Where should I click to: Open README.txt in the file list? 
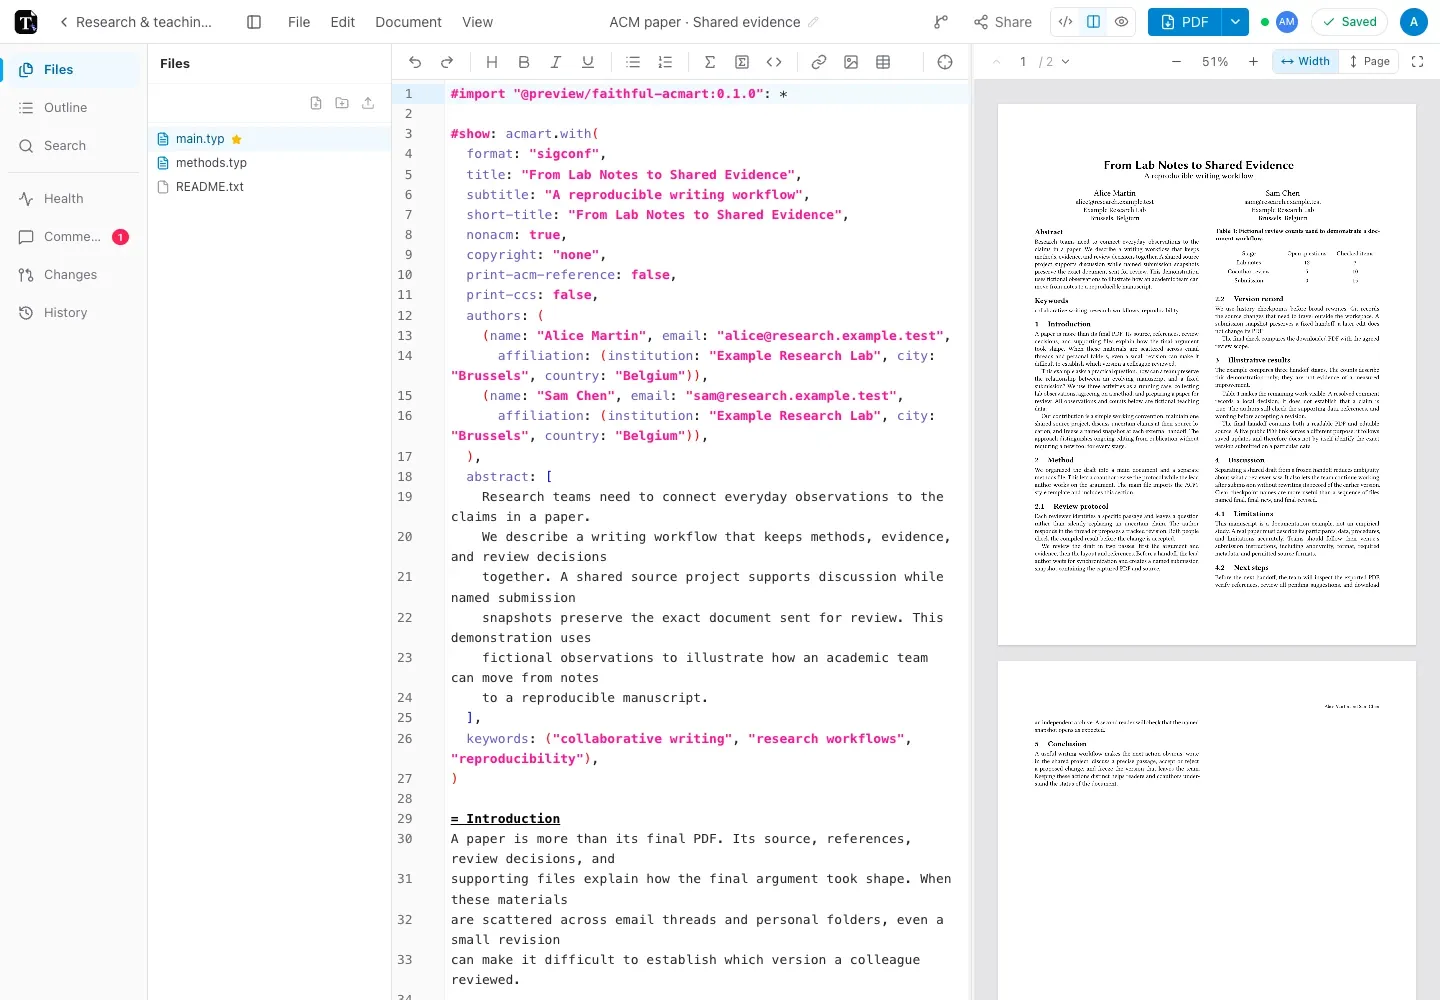pos(270,187)
